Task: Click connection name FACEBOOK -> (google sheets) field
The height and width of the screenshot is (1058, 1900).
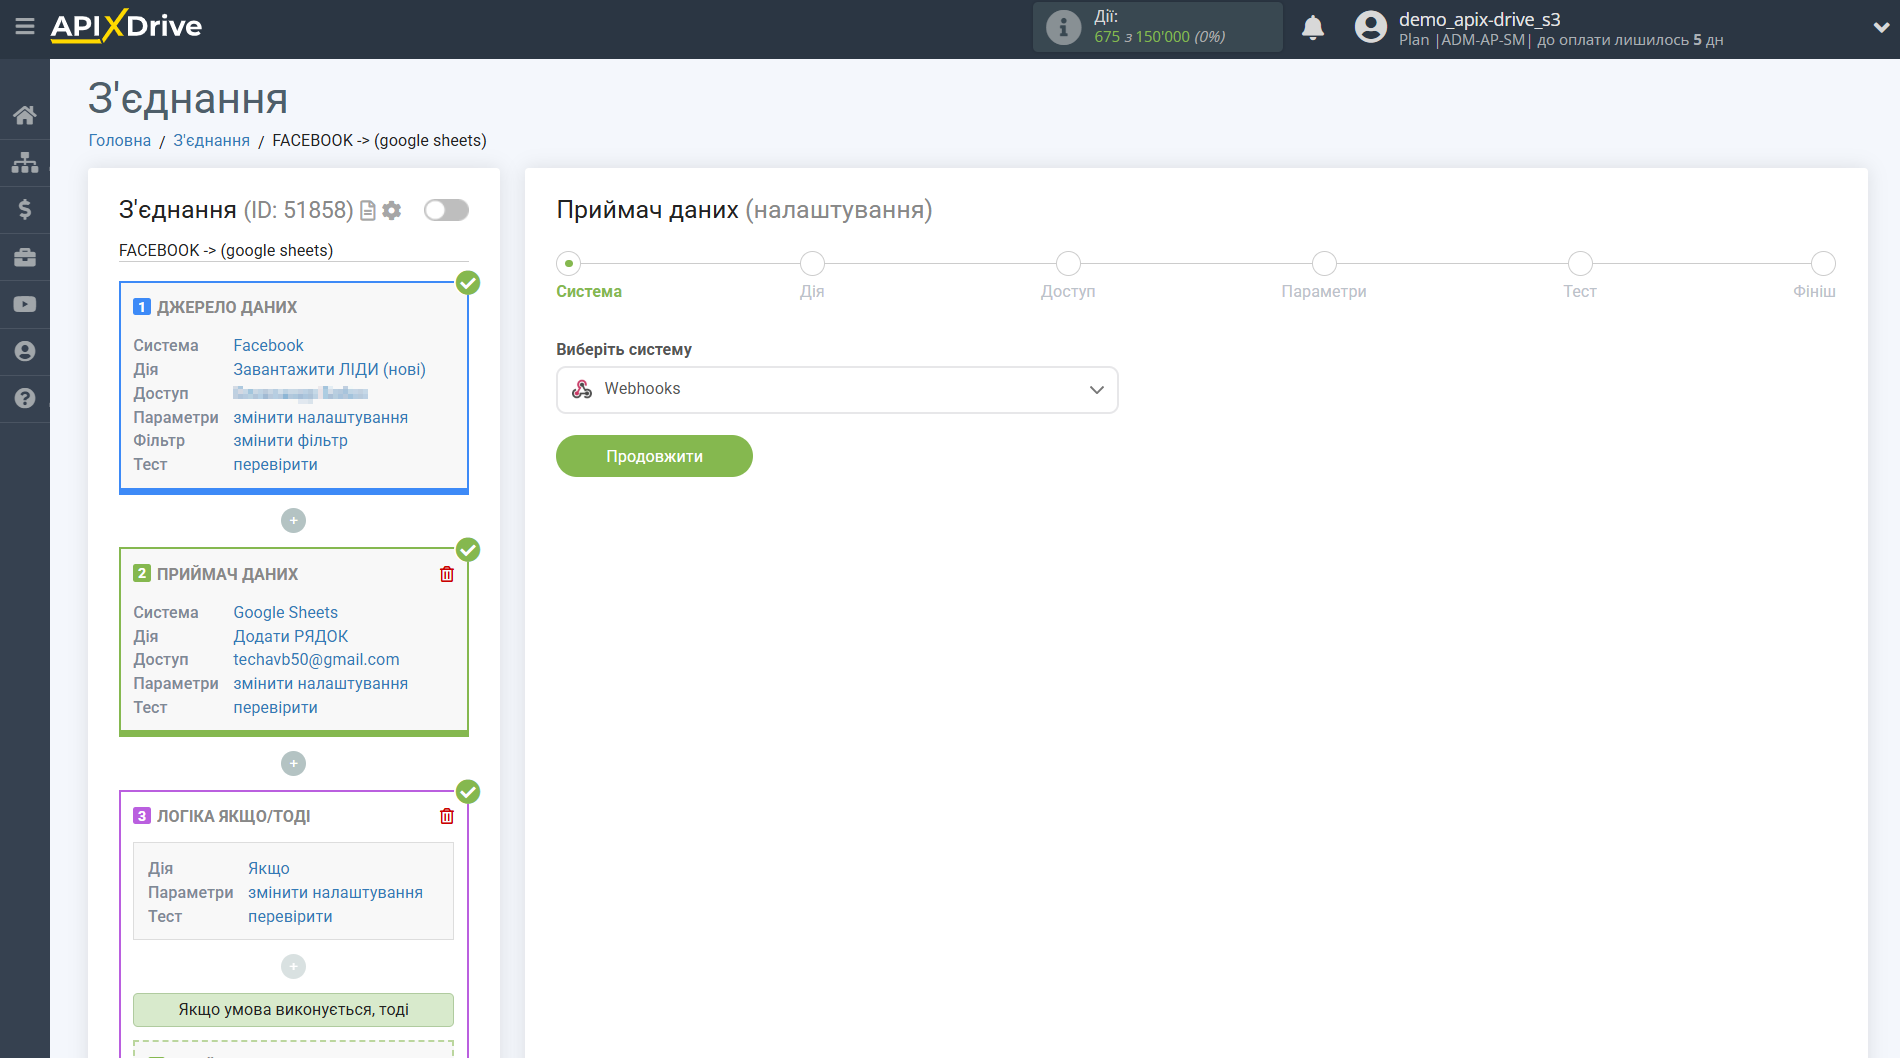Action: click(293, 250)
